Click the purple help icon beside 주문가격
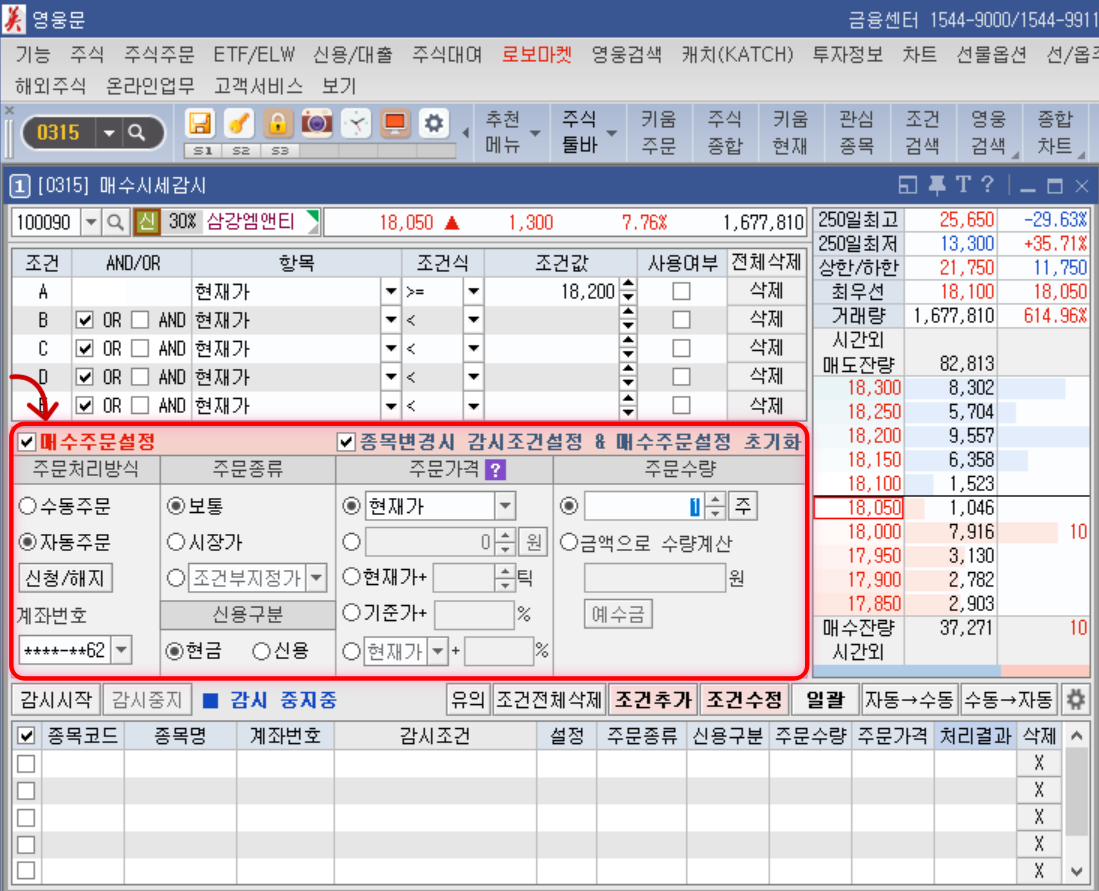The height and width of the screenshot is (891, 1099). click(495, 470)
